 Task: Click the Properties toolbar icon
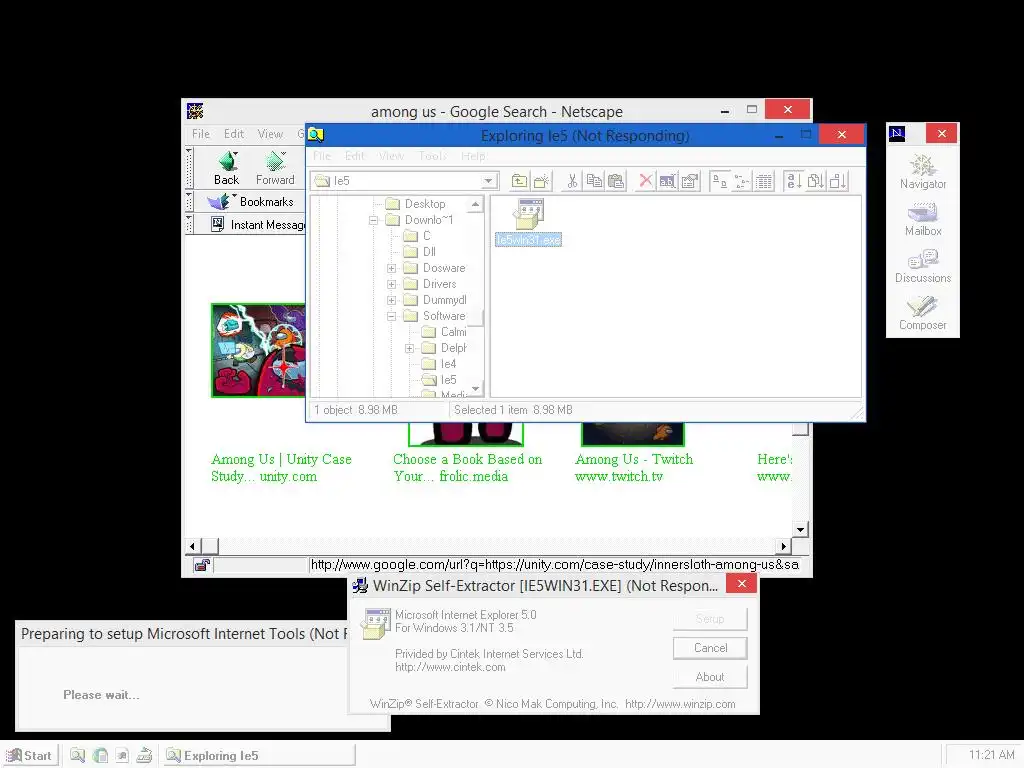690,181
